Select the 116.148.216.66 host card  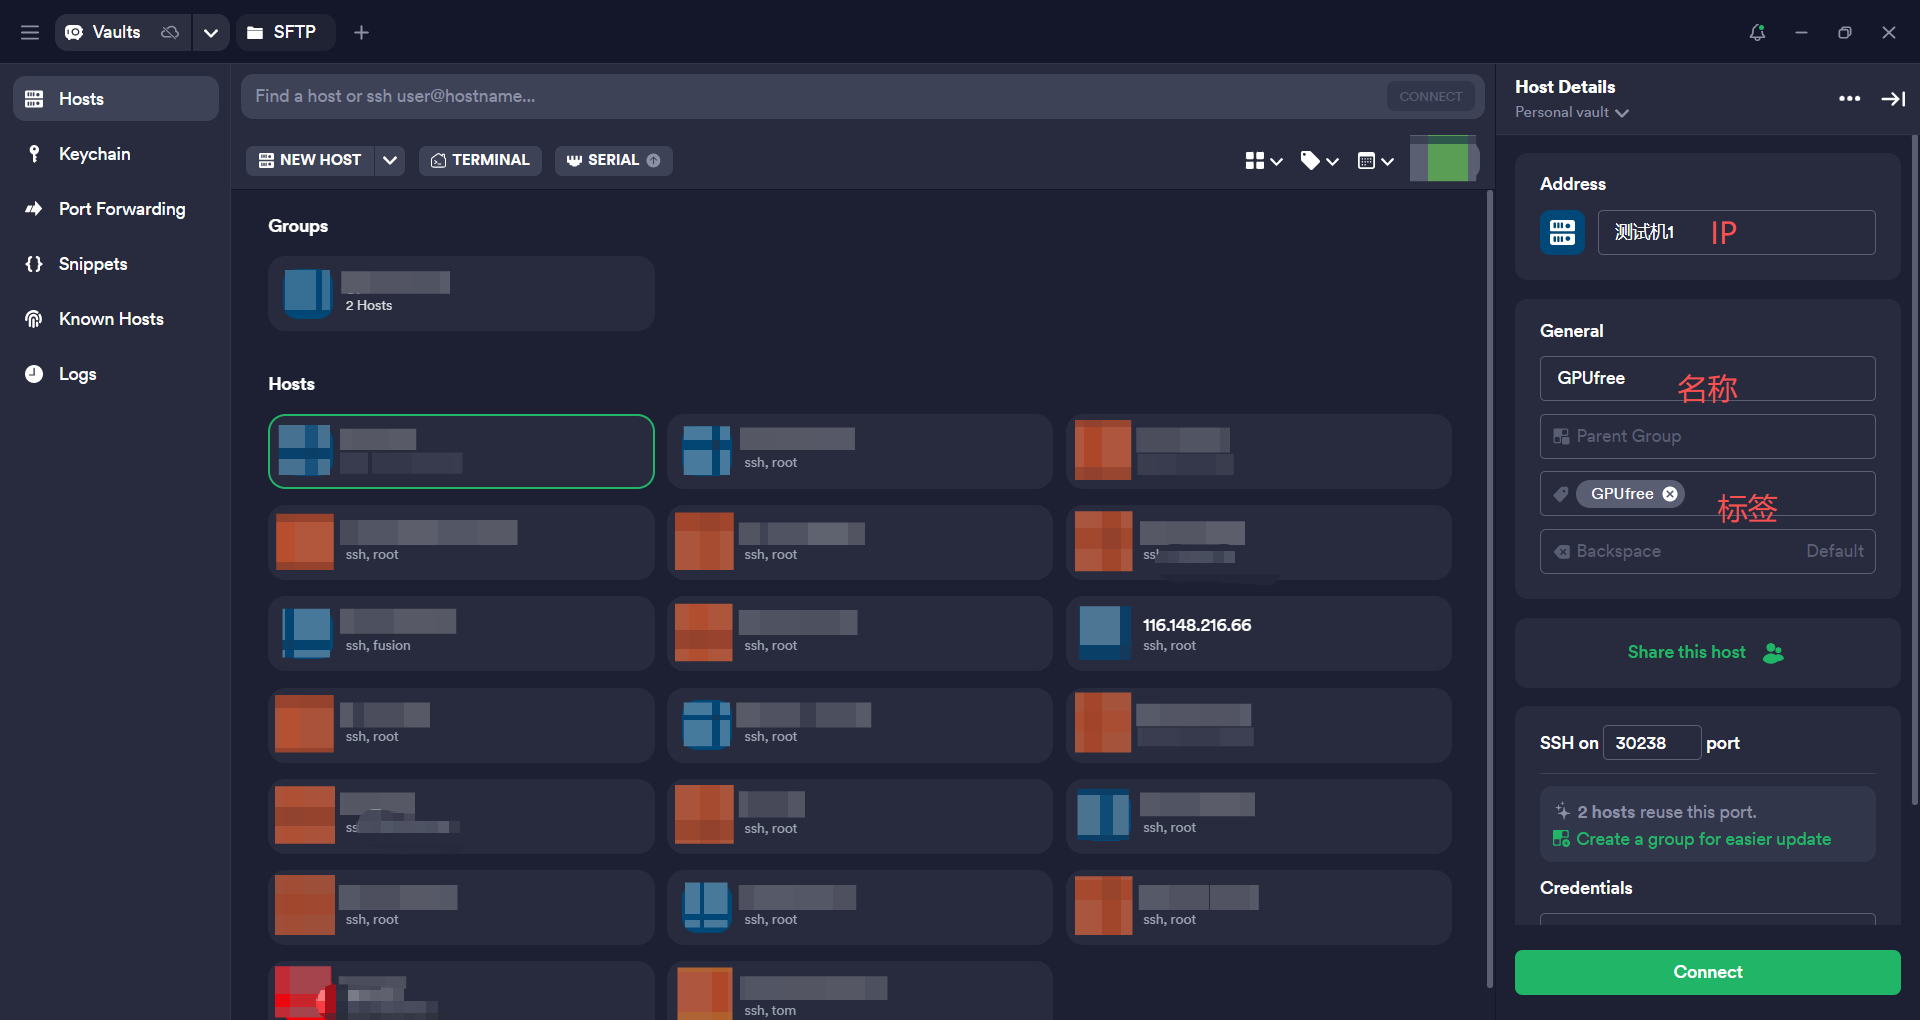click(x=1258, y=633)
